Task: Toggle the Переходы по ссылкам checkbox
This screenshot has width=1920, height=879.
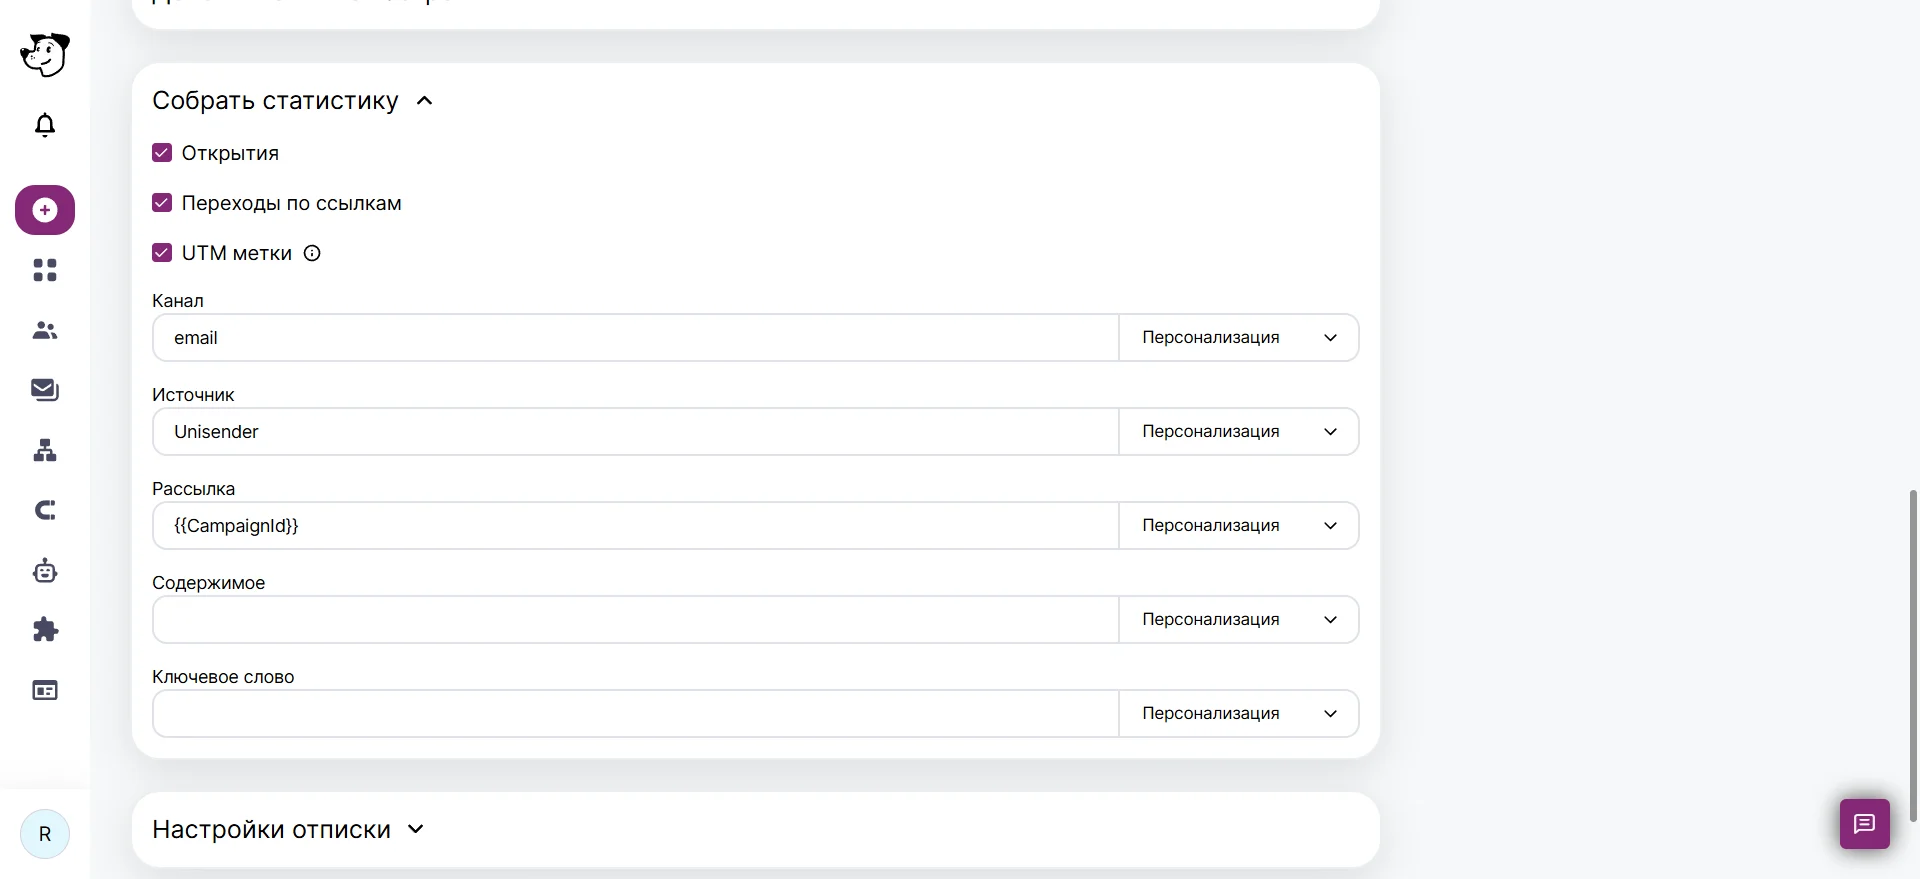Action: pos(162,203)
